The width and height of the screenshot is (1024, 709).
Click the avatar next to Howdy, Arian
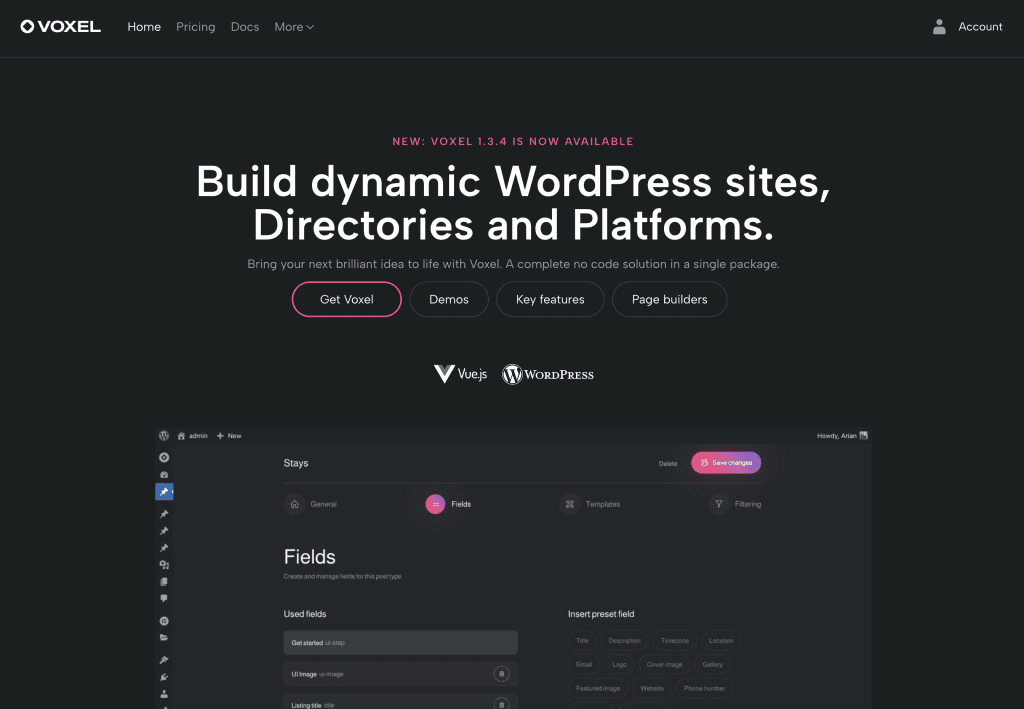point(863,435)
